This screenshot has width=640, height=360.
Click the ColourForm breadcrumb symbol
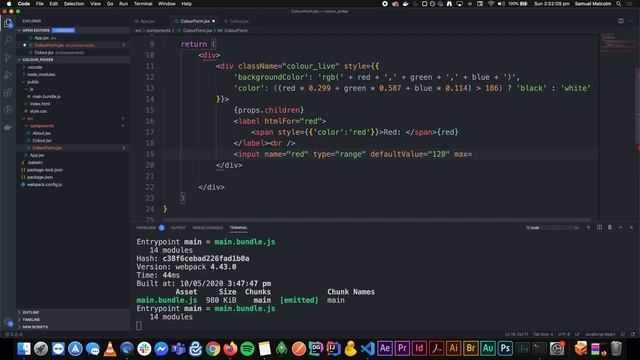236,30
